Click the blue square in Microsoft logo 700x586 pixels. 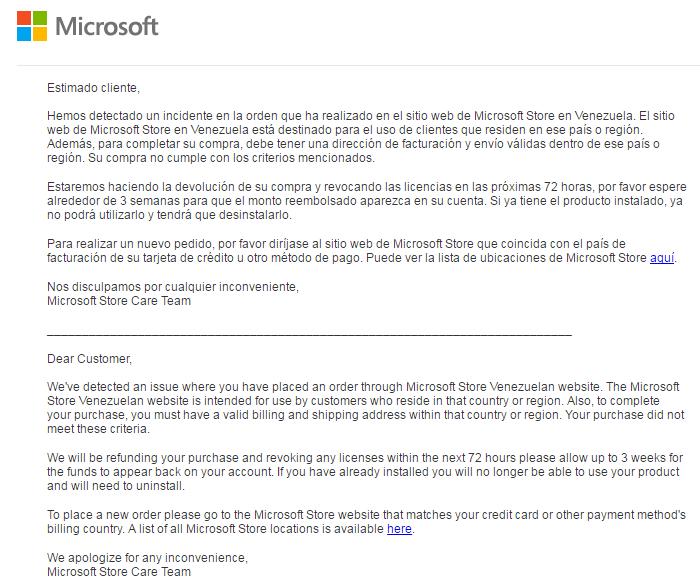(x=24, y=33)
